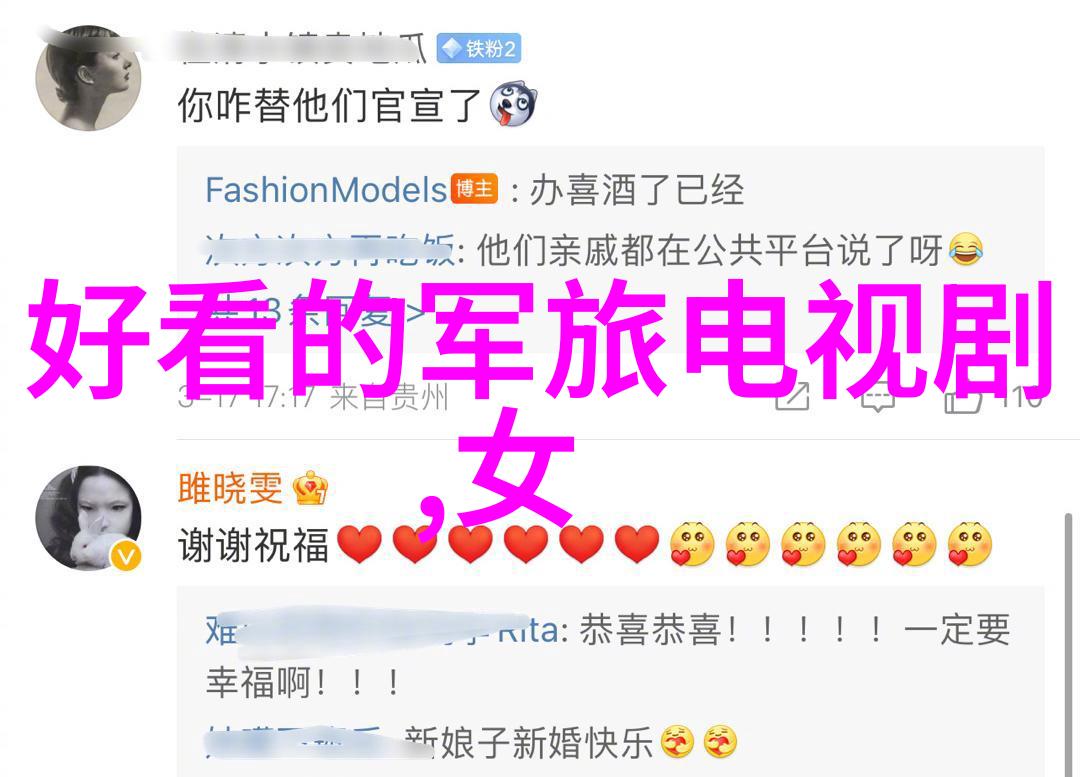Viewport: 1080px width, 777px height.
Task: Click the 来自贵州 location timestamp
Action: [389, 398]
